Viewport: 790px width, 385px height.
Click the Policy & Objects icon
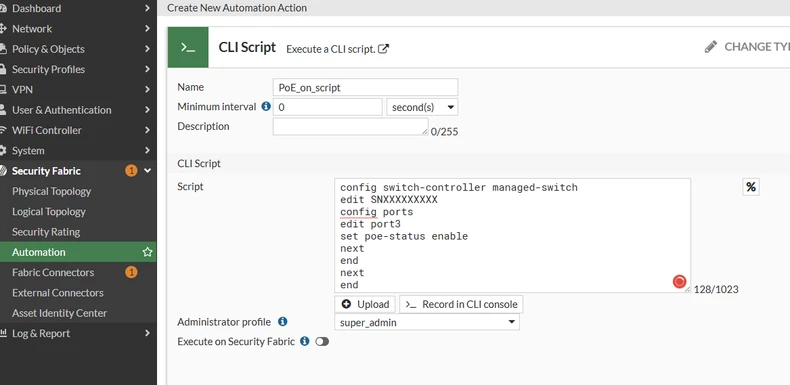3,49
